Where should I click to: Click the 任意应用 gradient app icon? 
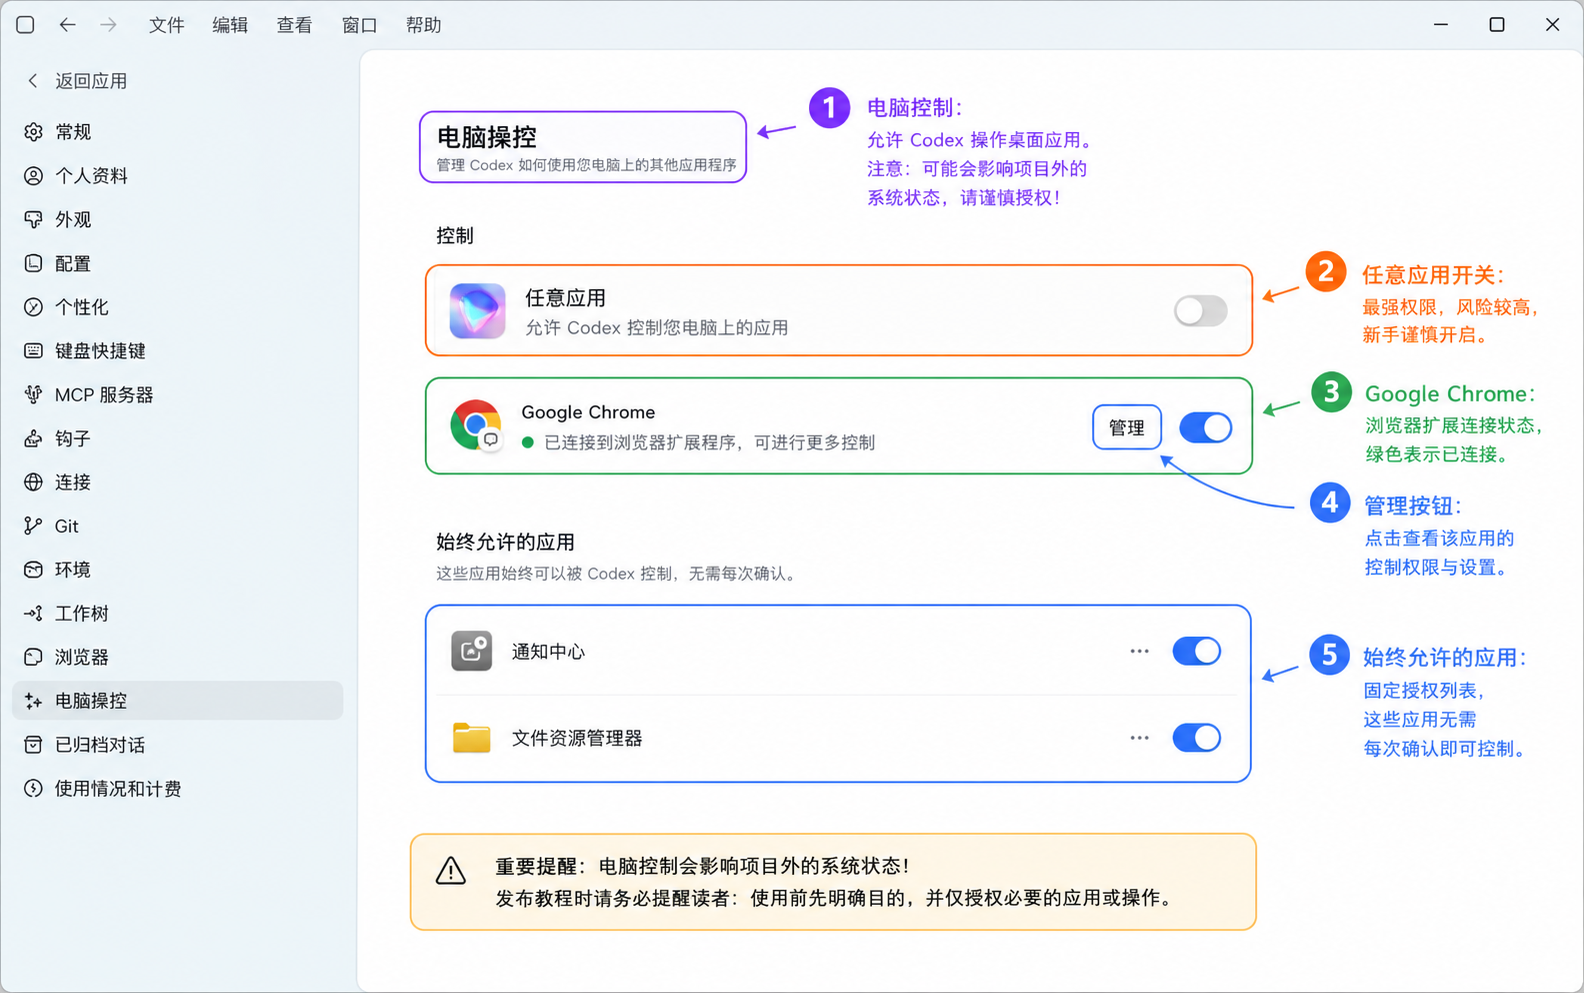click(477, 310)
